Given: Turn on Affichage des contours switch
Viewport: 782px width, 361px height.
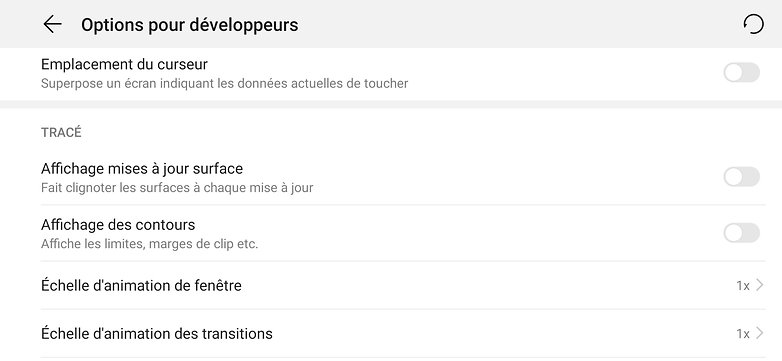Looking at the screenshot, I should [742, 233].
